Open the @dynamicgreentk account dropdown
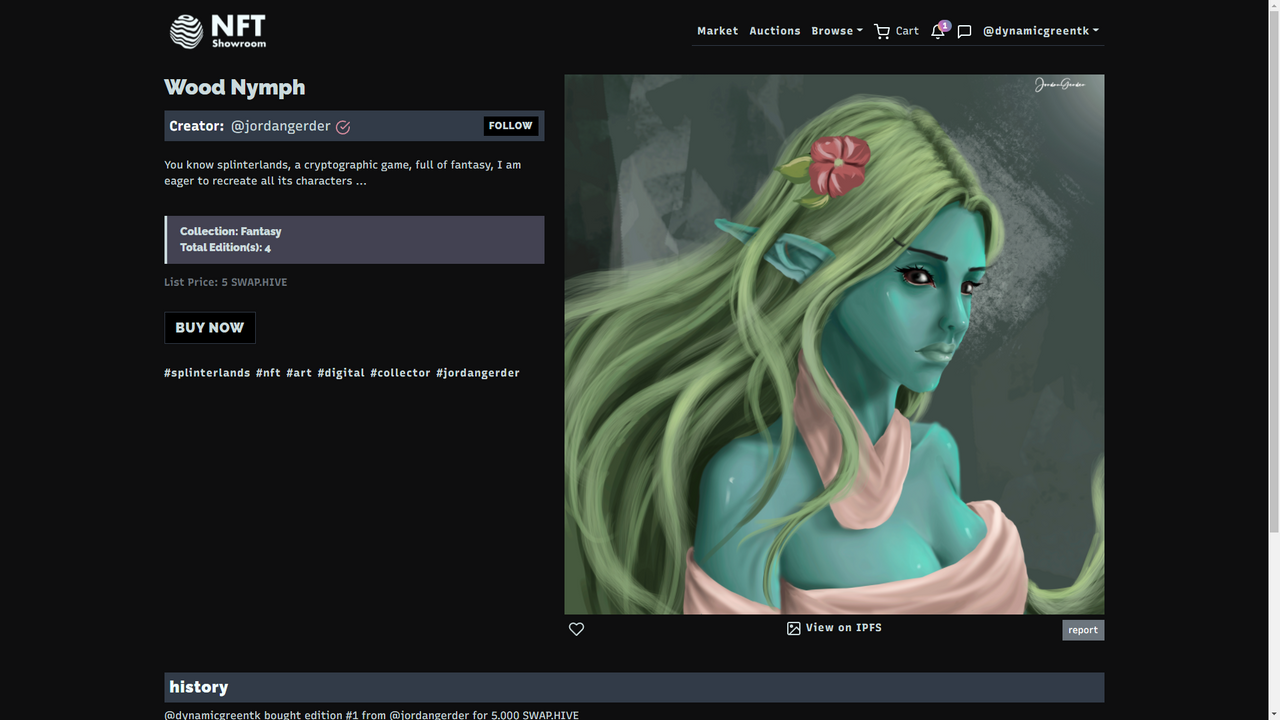Viewport: 1280px width, 720px height. [1041, 31]
